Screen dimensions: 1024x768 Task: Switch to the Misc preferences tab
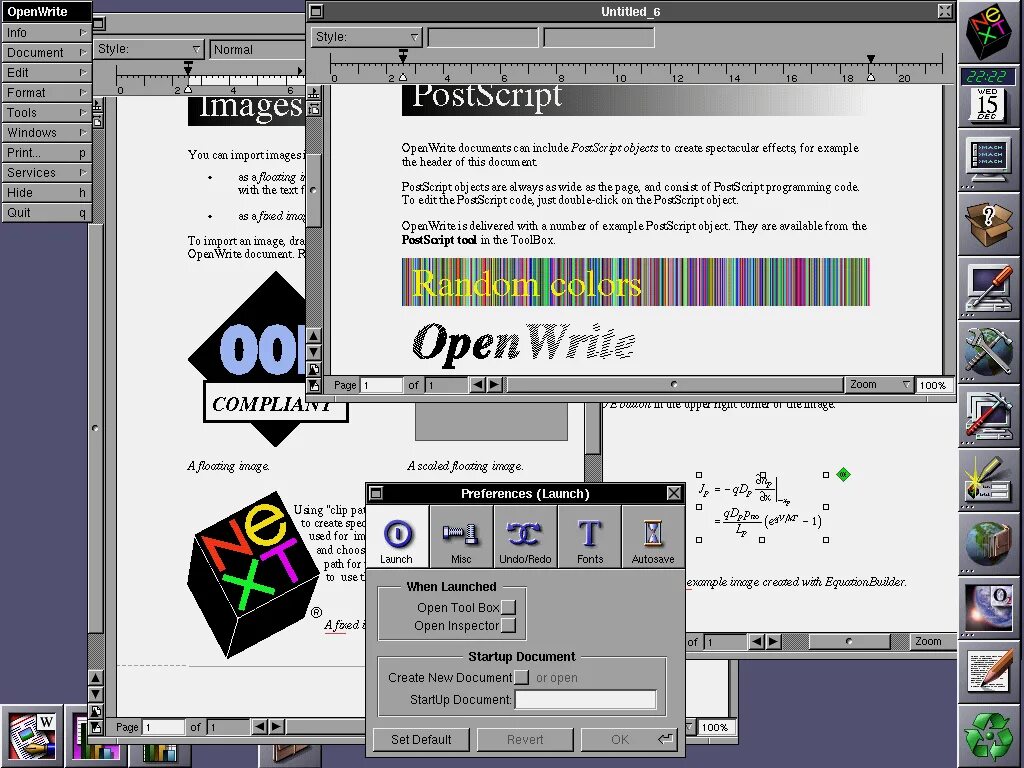[461, 537]
